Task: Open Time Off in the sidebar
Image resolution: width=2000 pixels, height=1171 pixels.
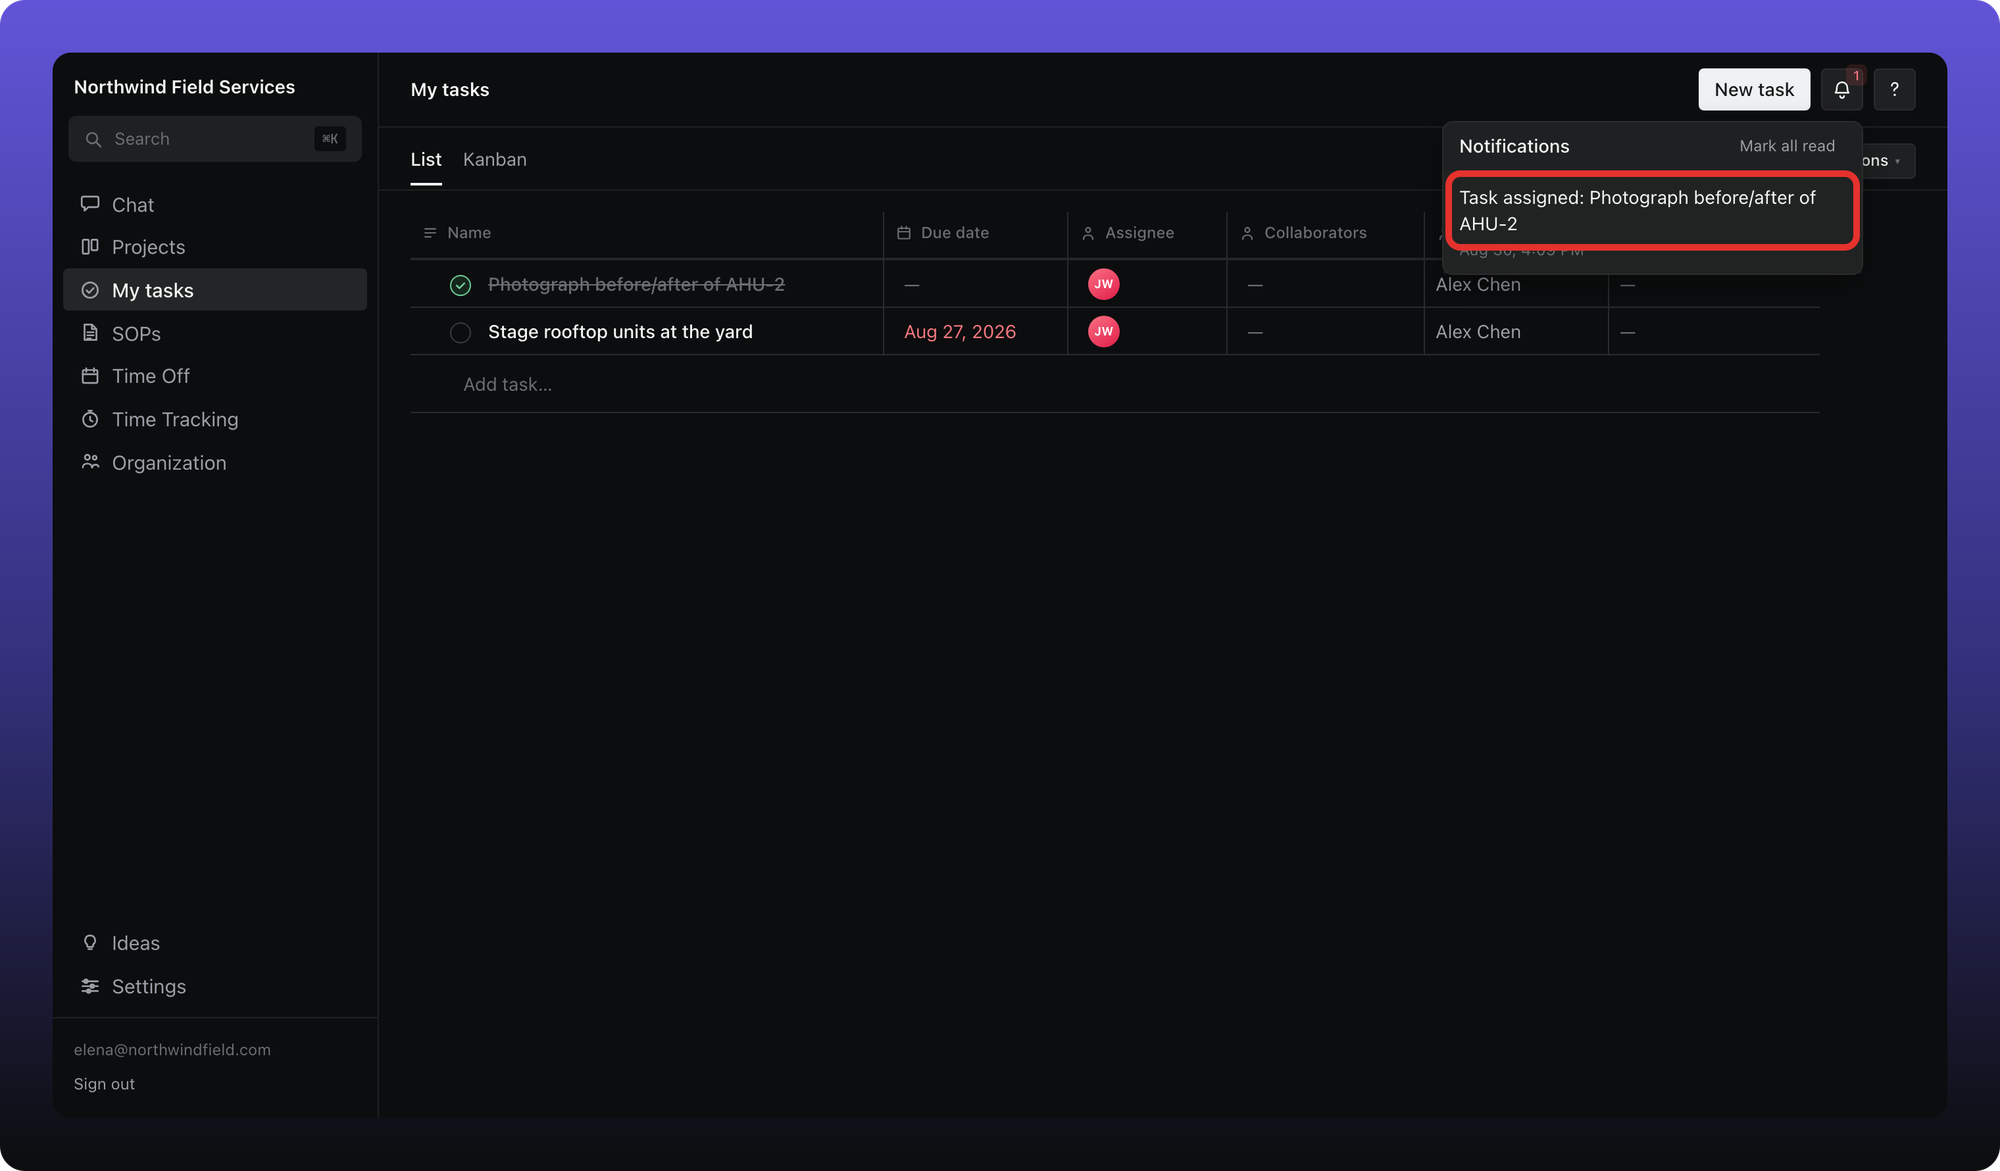Action: coord(215,376)
